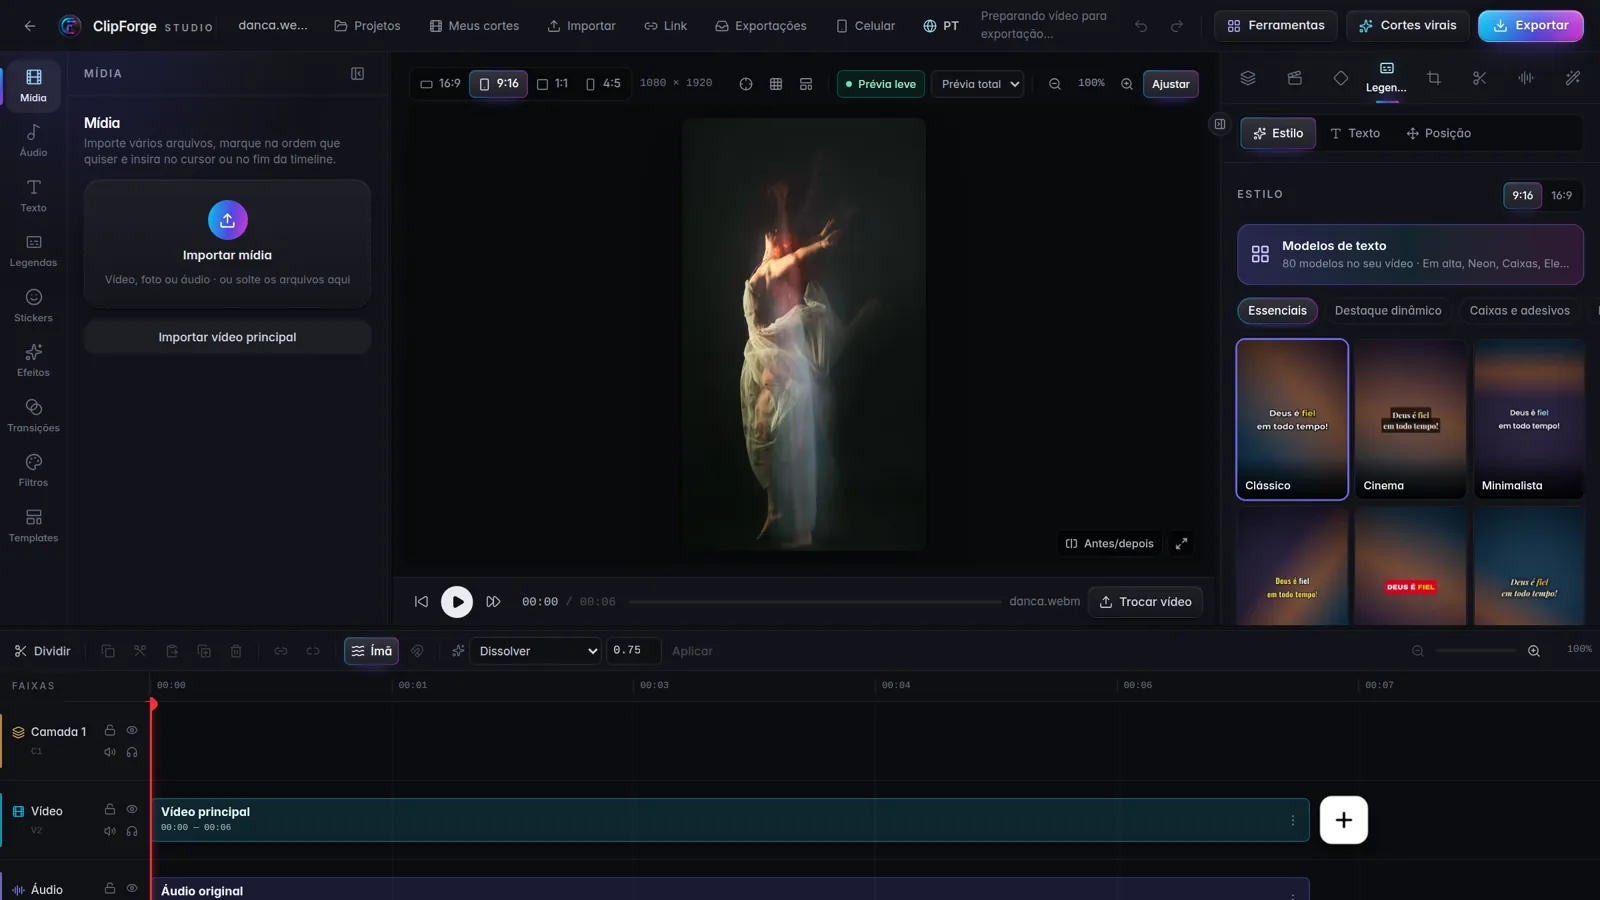The width and height of the screenshot is (1600, 900).
Task: Open Meus cortes in the top menu
Action: tap(474, 26)
